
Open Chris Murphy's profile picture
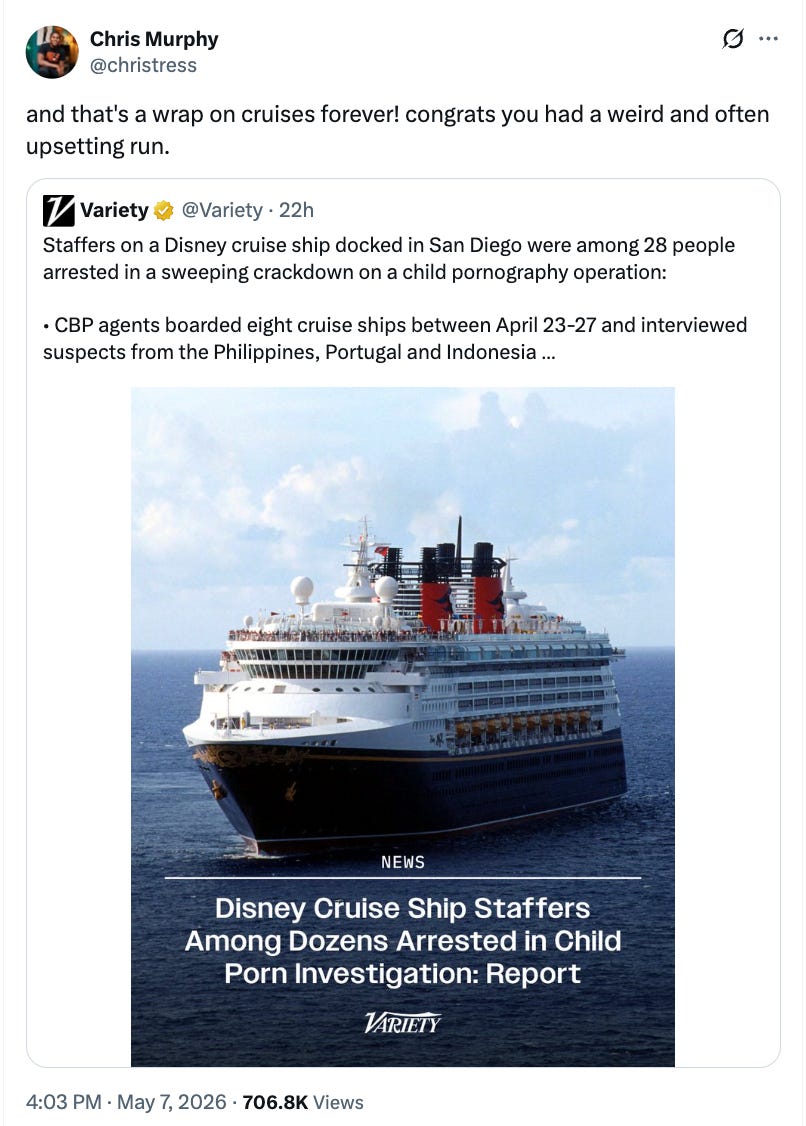pos(52,52)
